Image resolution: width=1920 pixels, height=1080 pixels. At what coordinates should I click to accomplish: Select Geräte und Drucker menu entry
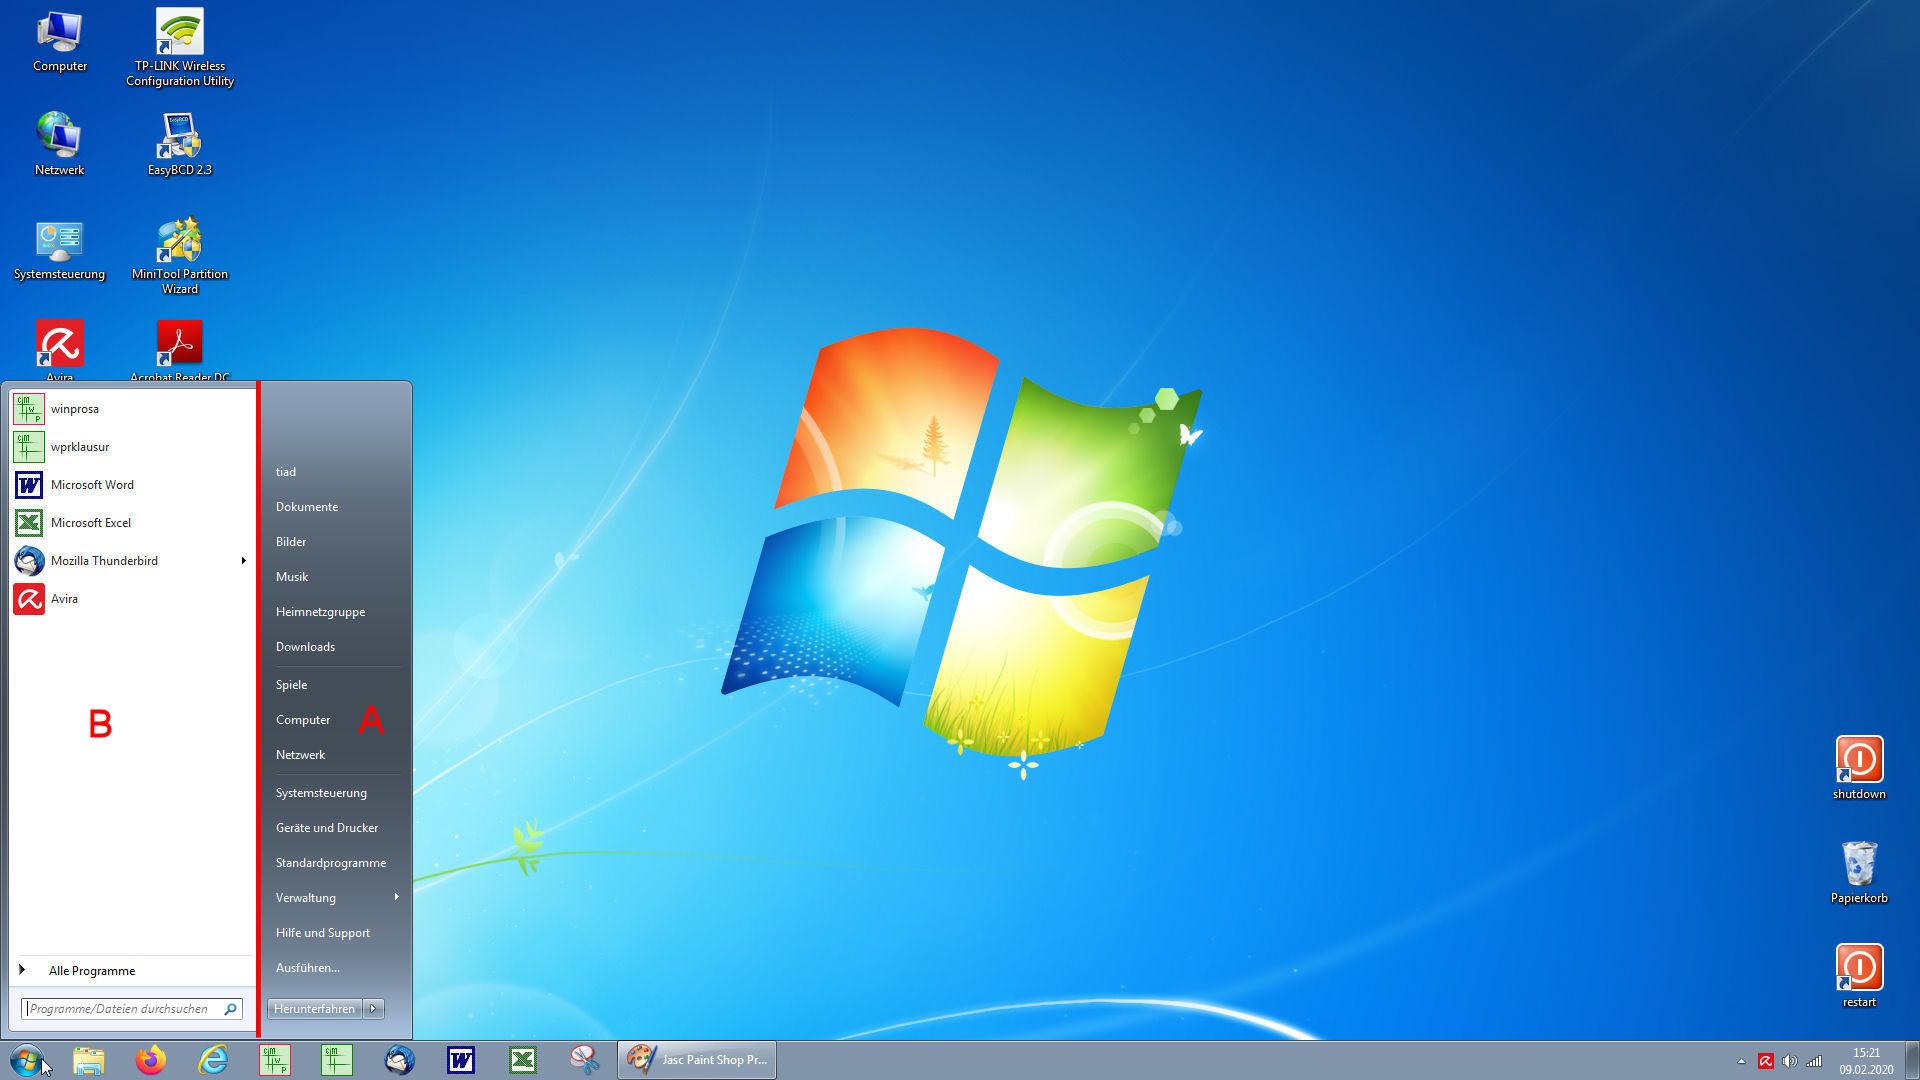(x=327, y=828)
